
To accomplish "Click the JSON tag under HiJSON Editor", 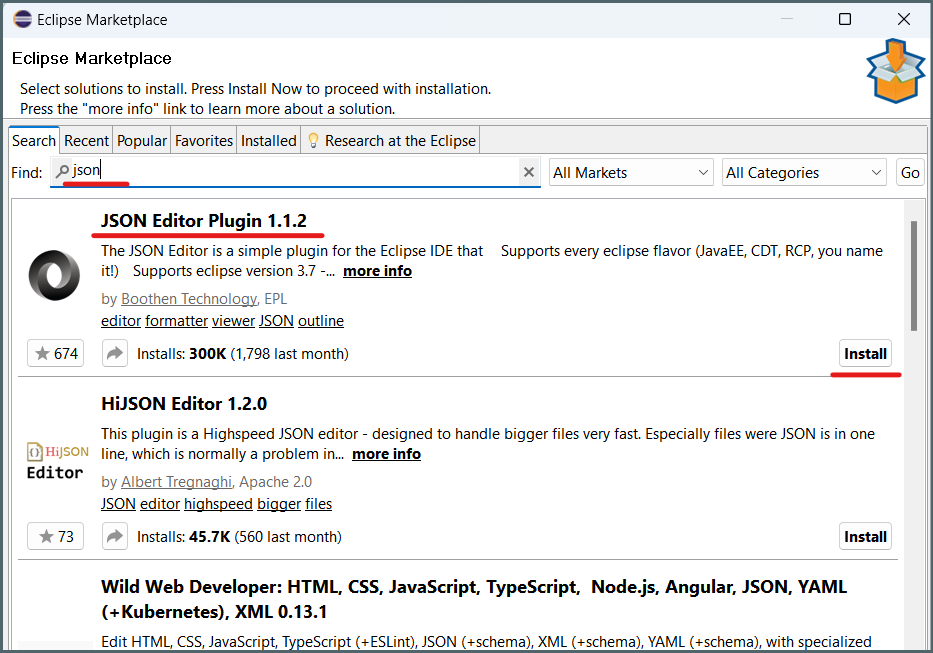I will [x=118, y=504].
